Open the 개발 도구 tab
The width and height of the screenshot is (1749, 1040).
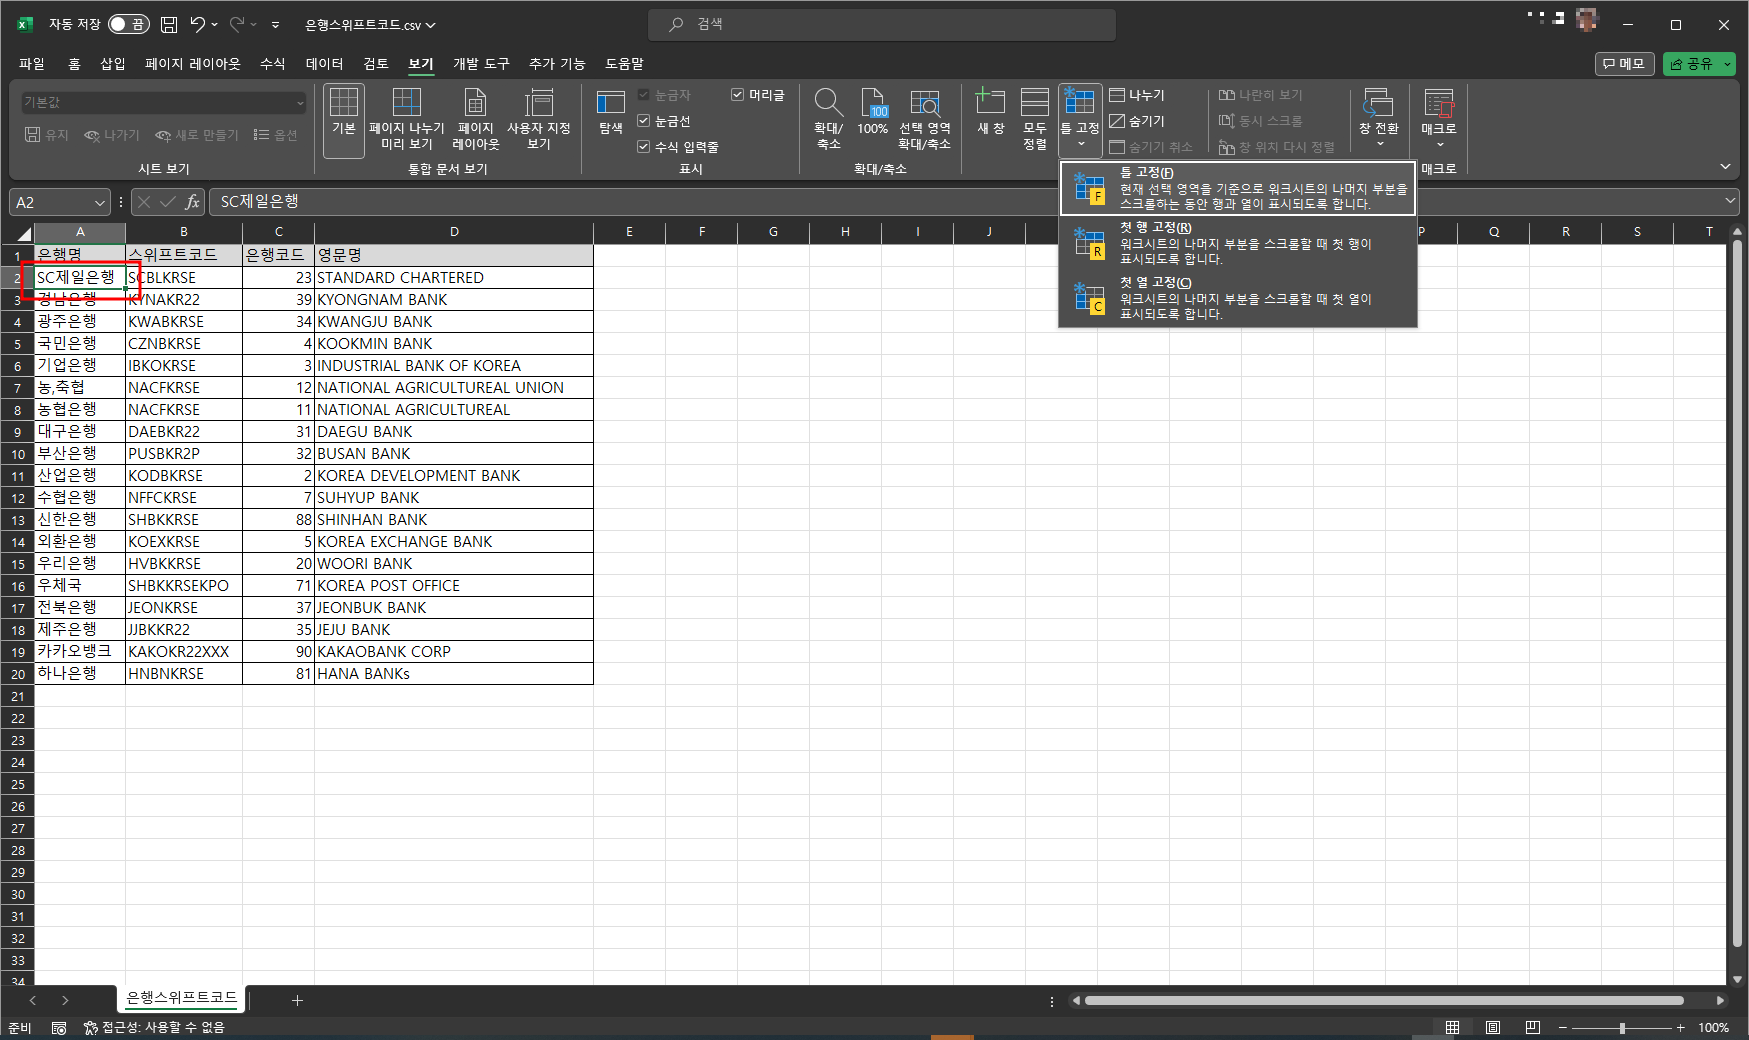pyautogui.click(x=482, y=64)
